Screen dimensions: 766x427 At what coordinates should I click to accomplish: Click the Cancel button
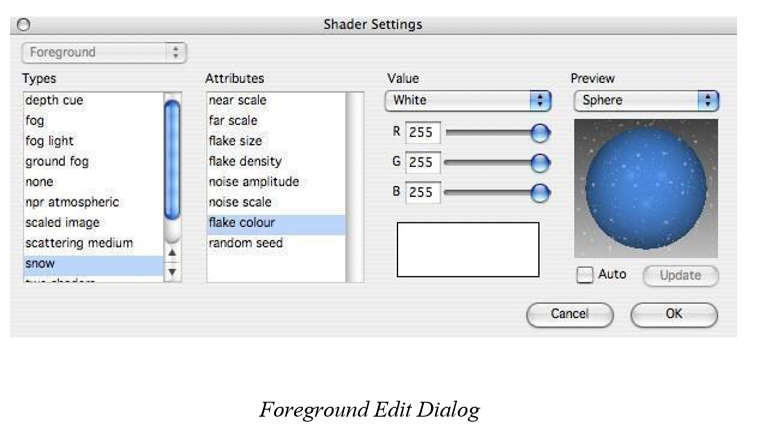point(570,314)
